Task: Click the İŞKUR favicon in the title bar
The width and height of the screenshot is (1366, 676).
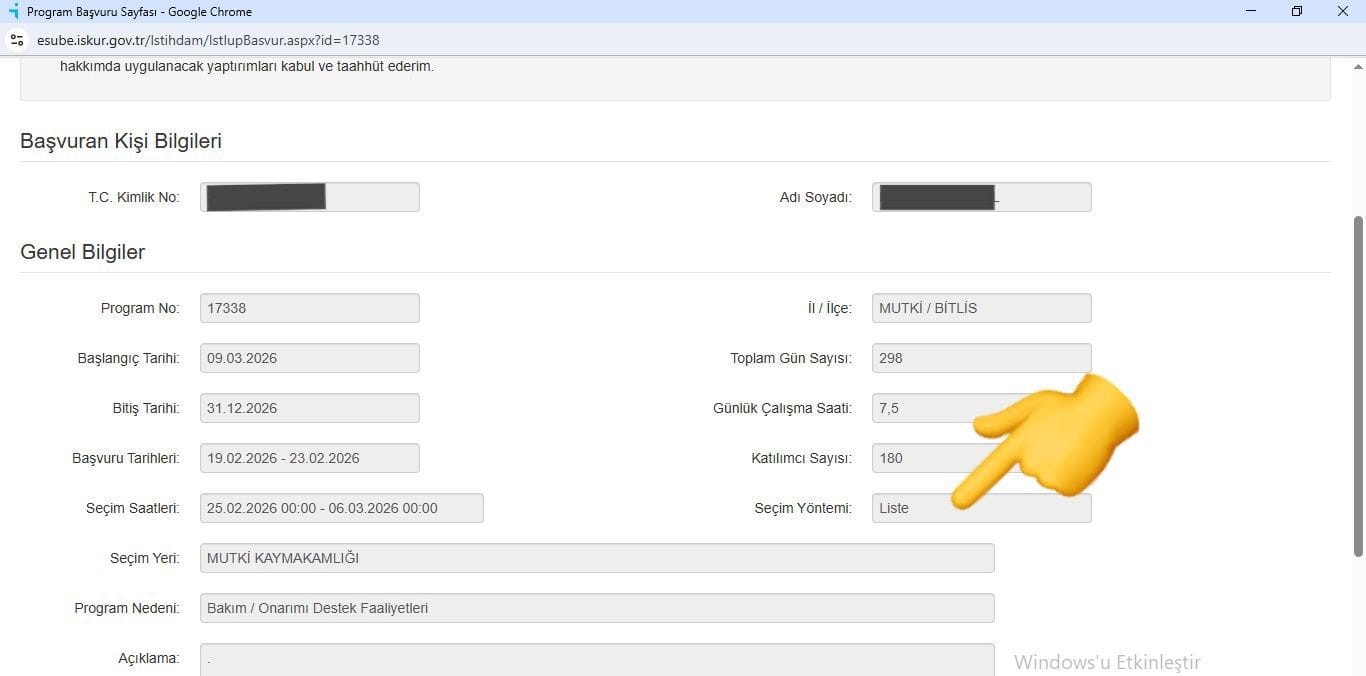Action: tap(13, 12)
